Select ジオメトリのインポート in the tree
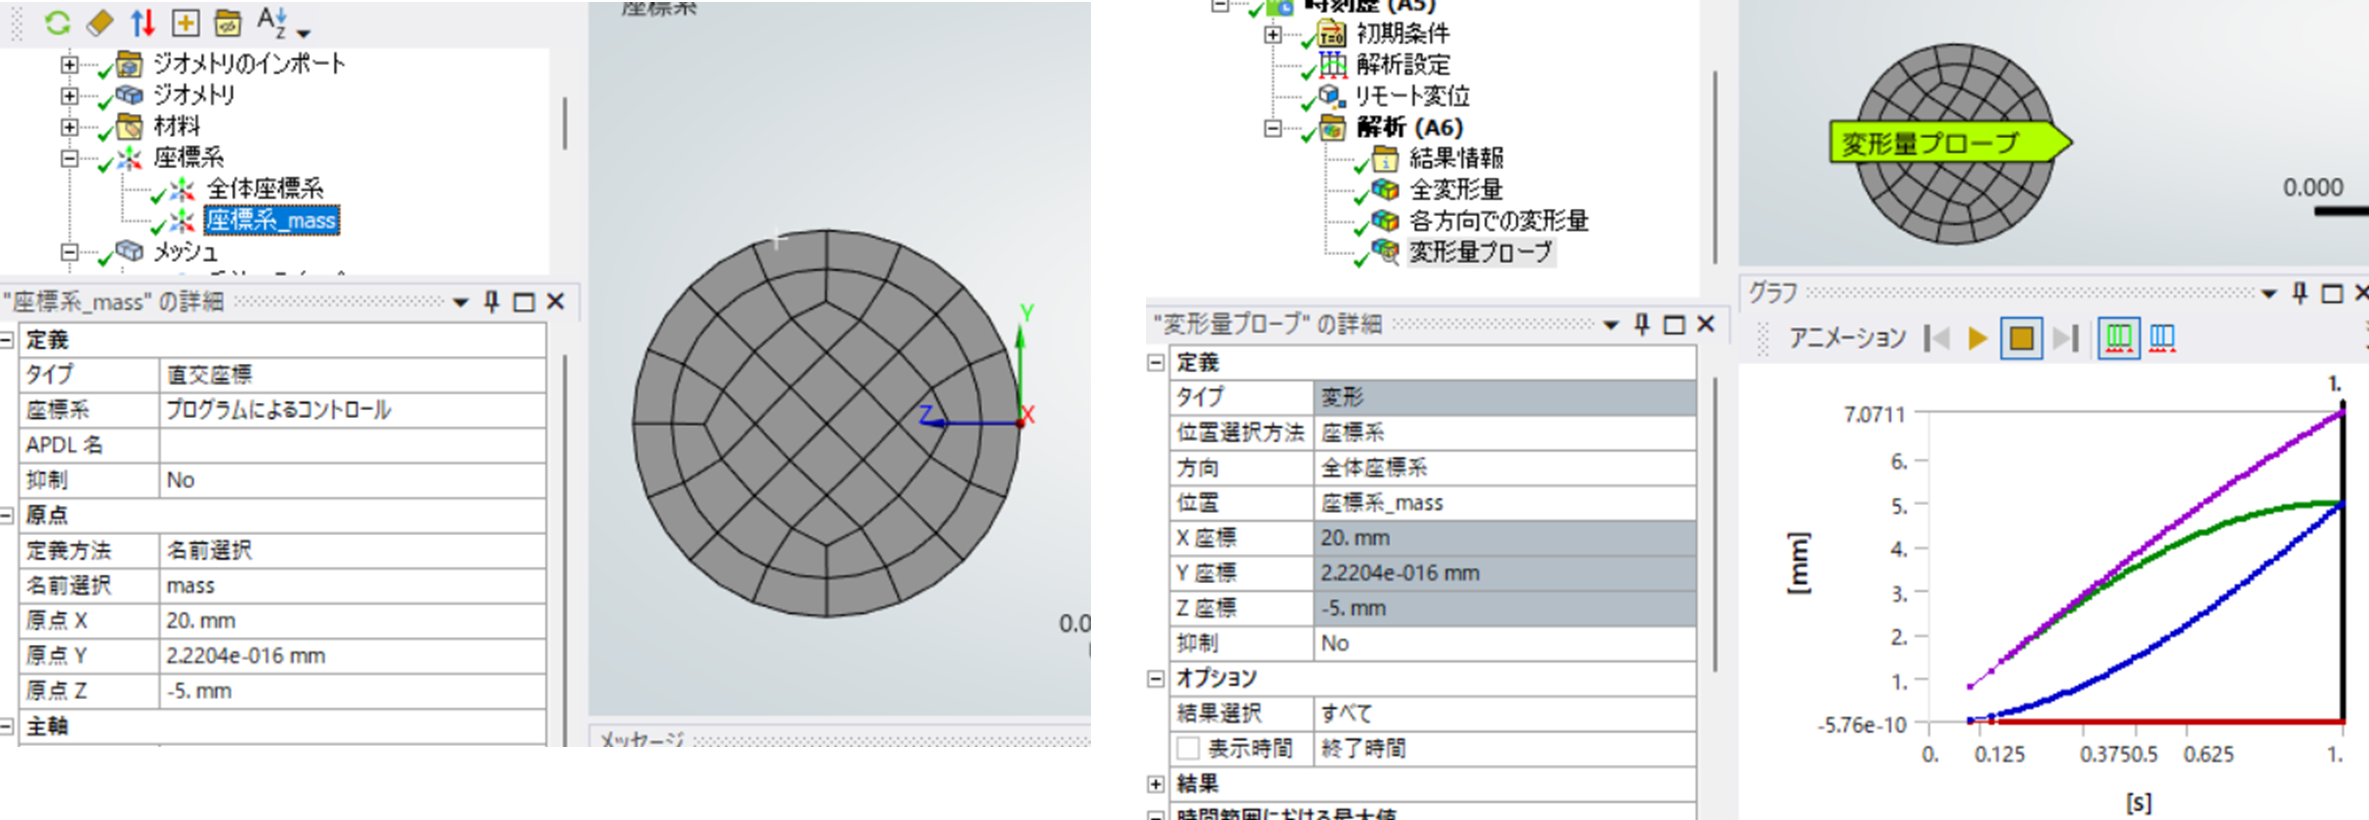This screenshot has height=820, width=2369. pos(249,64)
